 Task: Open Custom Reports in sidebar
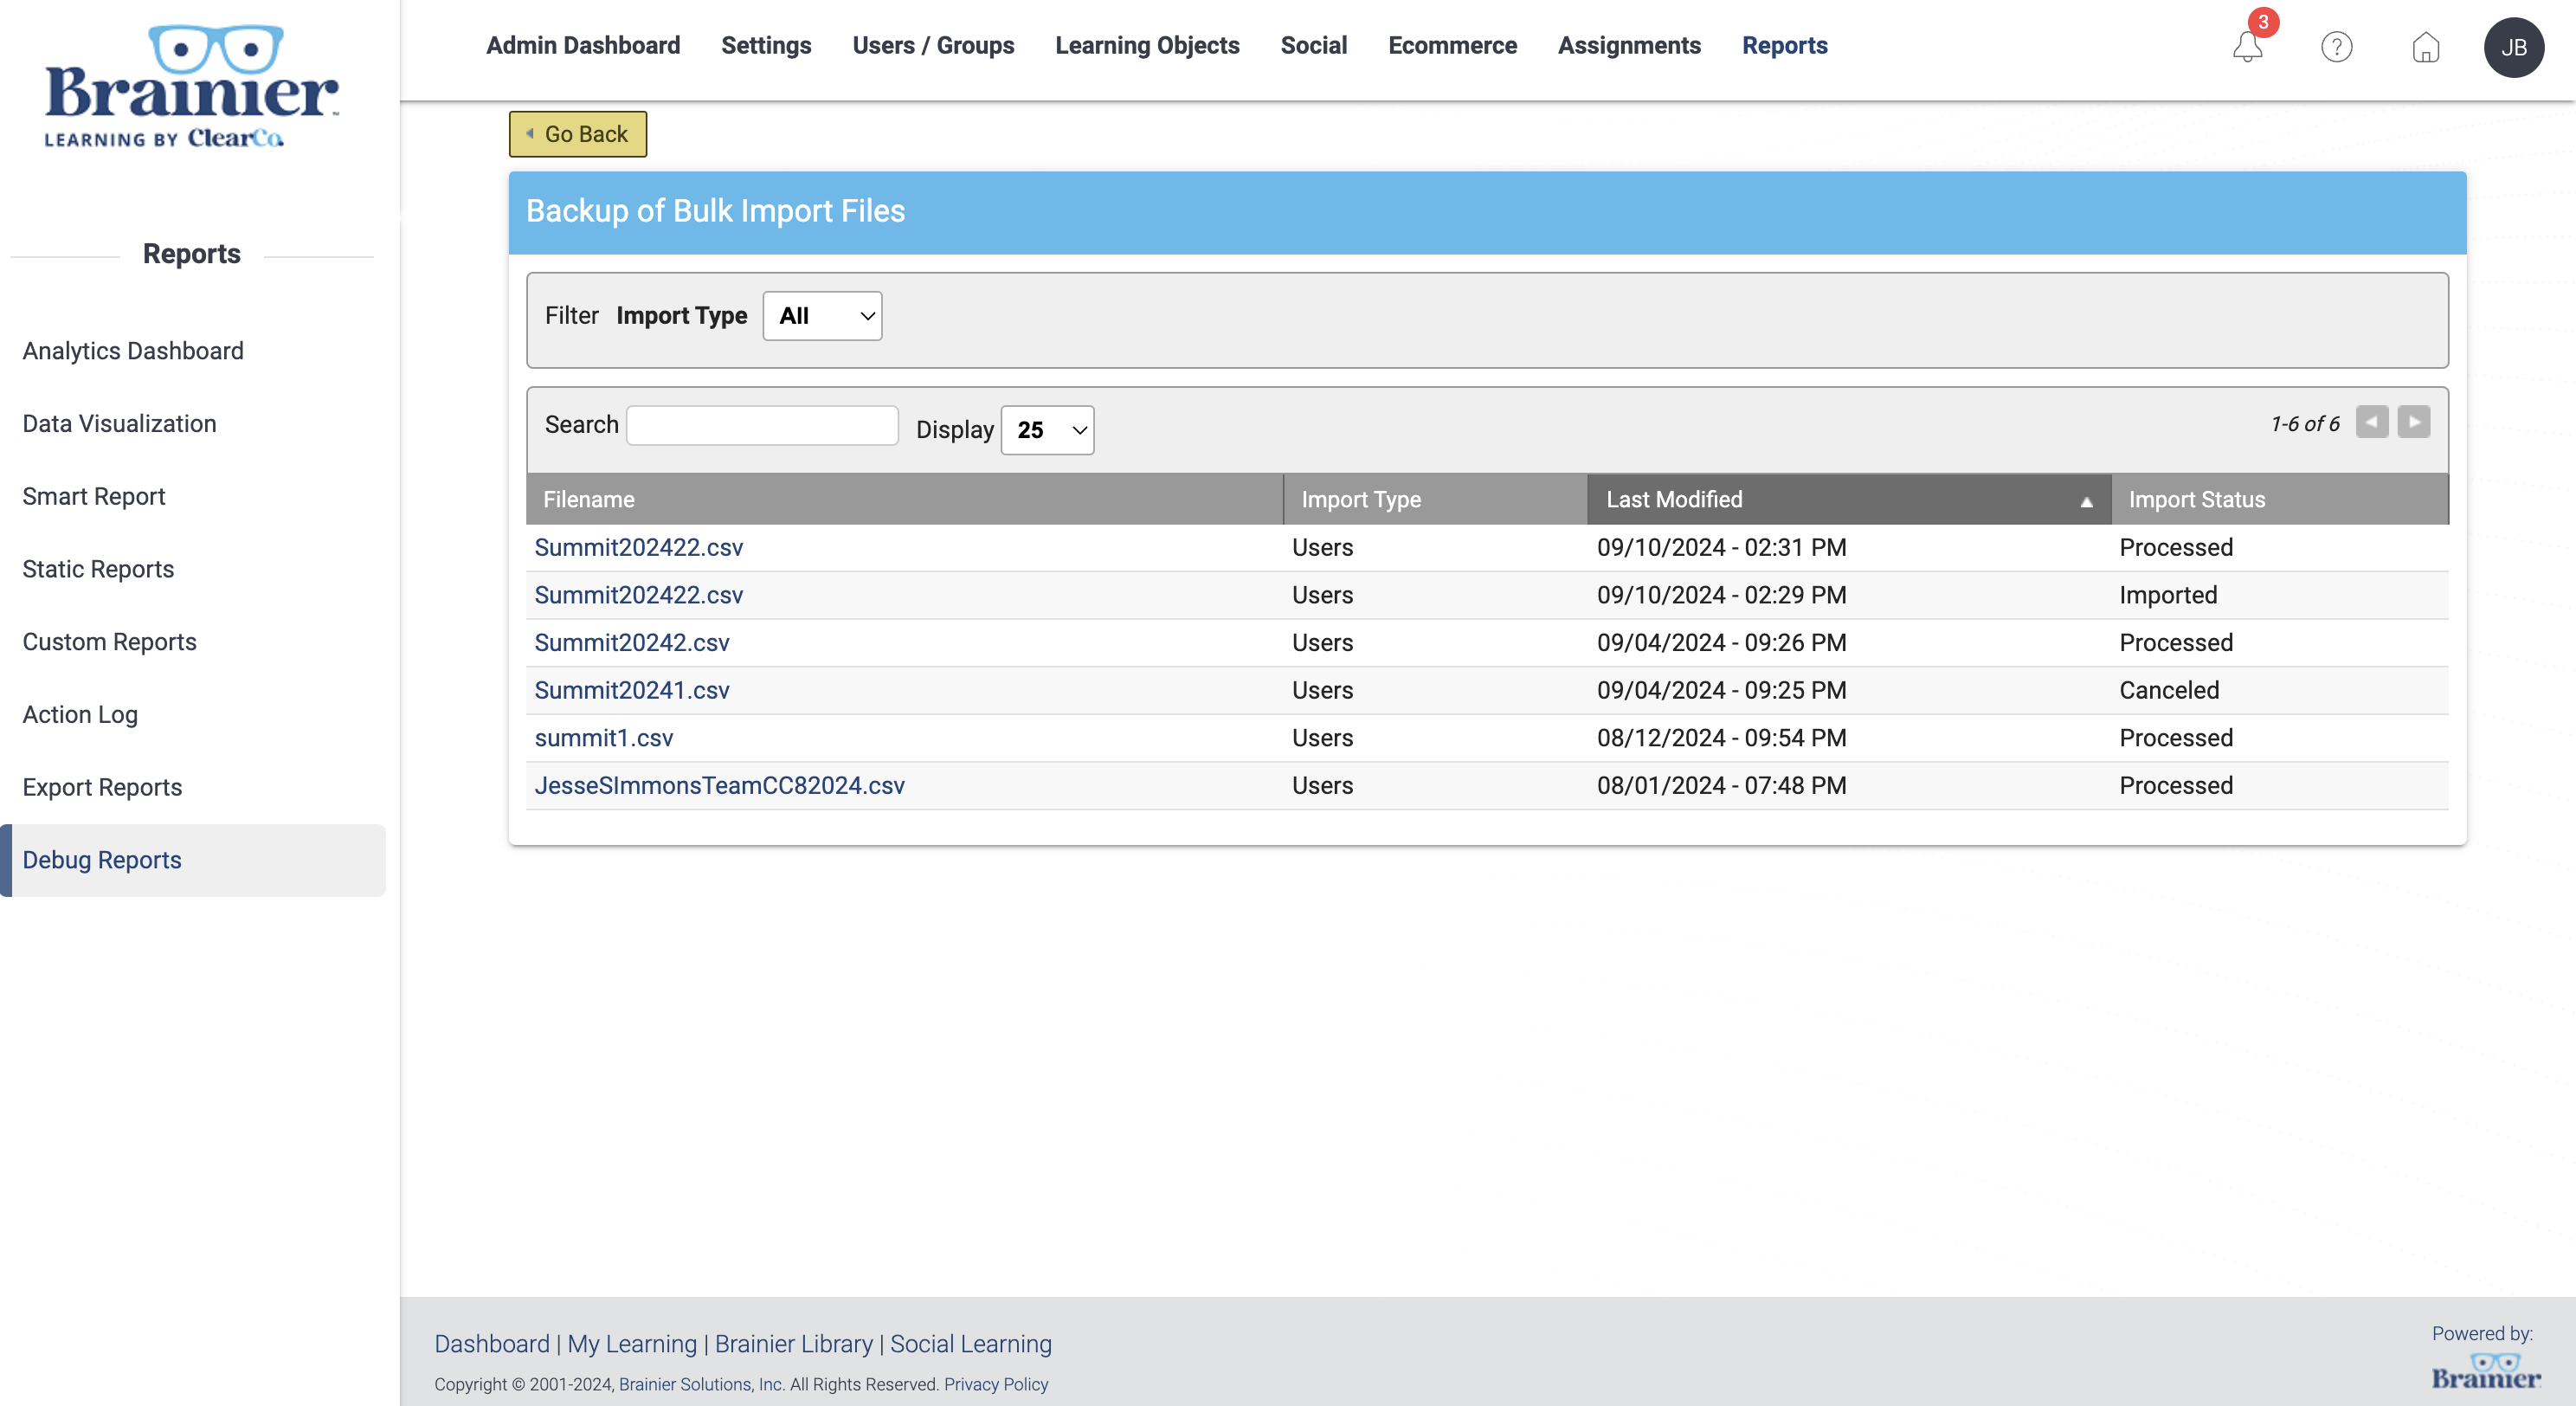tap(109, 642)
